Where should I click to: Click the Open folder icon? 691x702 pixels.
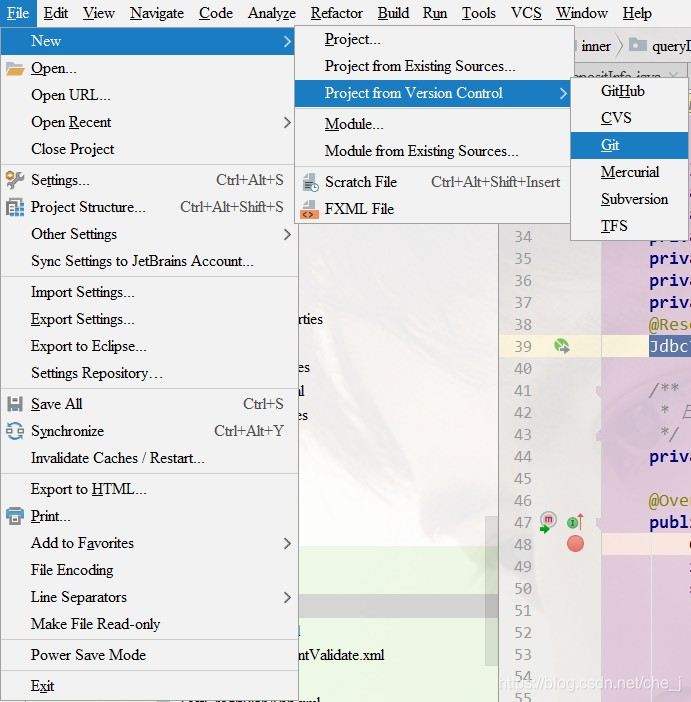[x=15, y=68]
